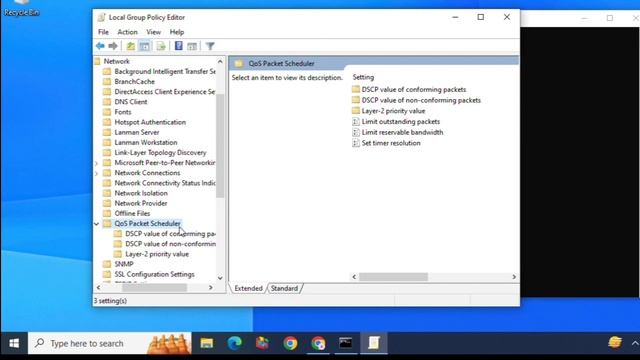Switch to the Extended tab
The width and height of the screenshot is (640, 360).
[x=248, y=288]
